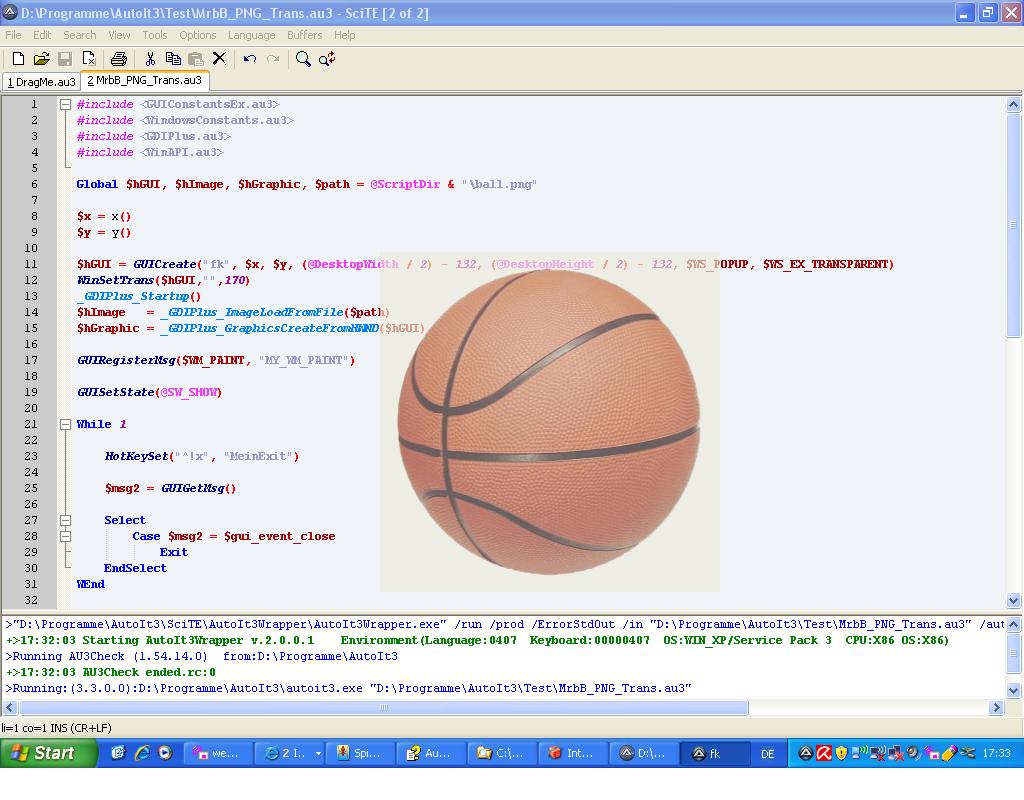This screenshot has width=1024, height=800.
Task: Open the Replace tool icon in toolbar
Action: tap(327, 59)
